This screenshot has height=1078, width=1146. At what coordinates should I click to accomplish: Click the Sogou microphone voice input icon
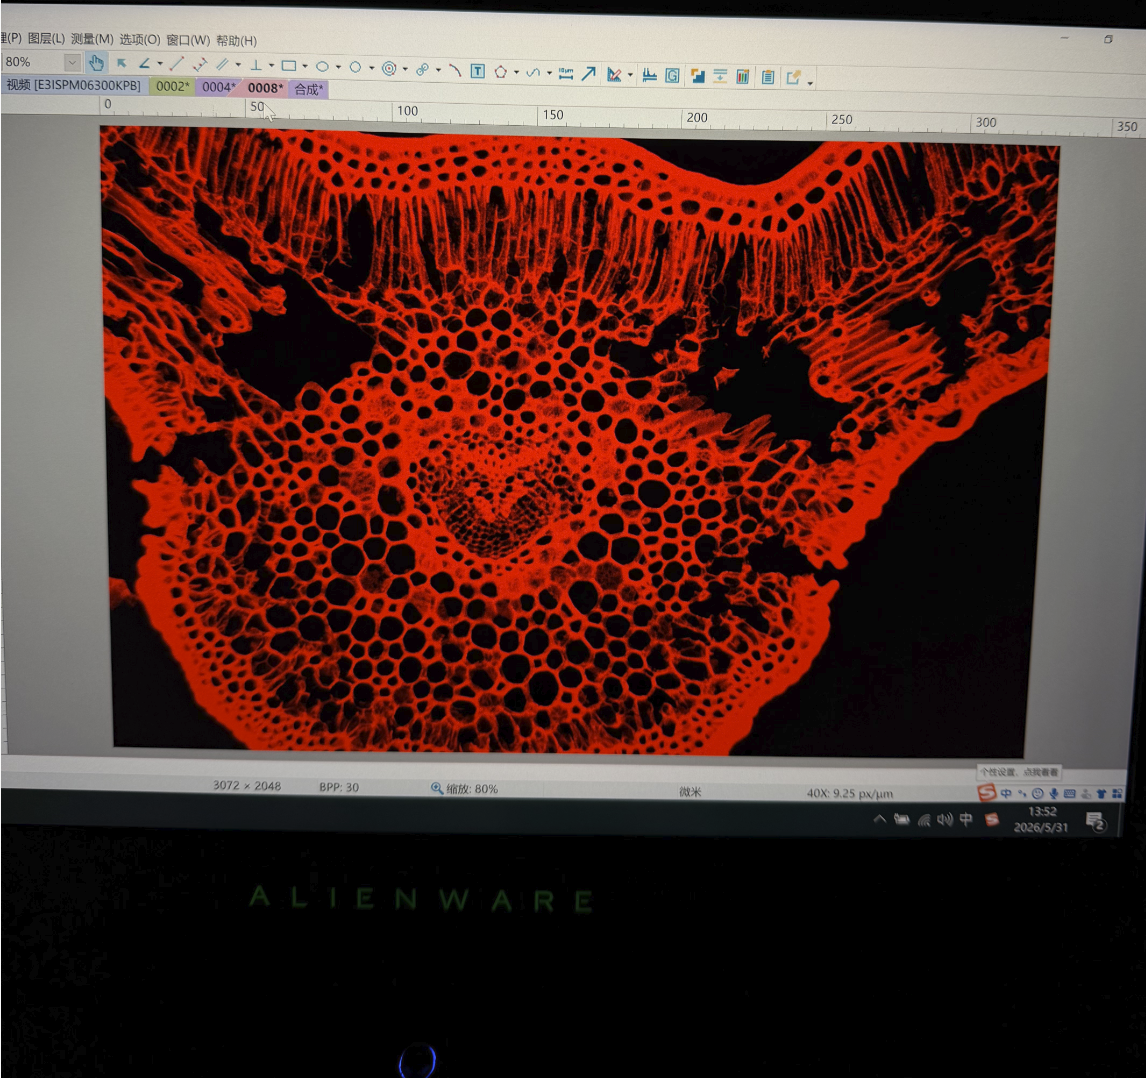point(1053,793)
